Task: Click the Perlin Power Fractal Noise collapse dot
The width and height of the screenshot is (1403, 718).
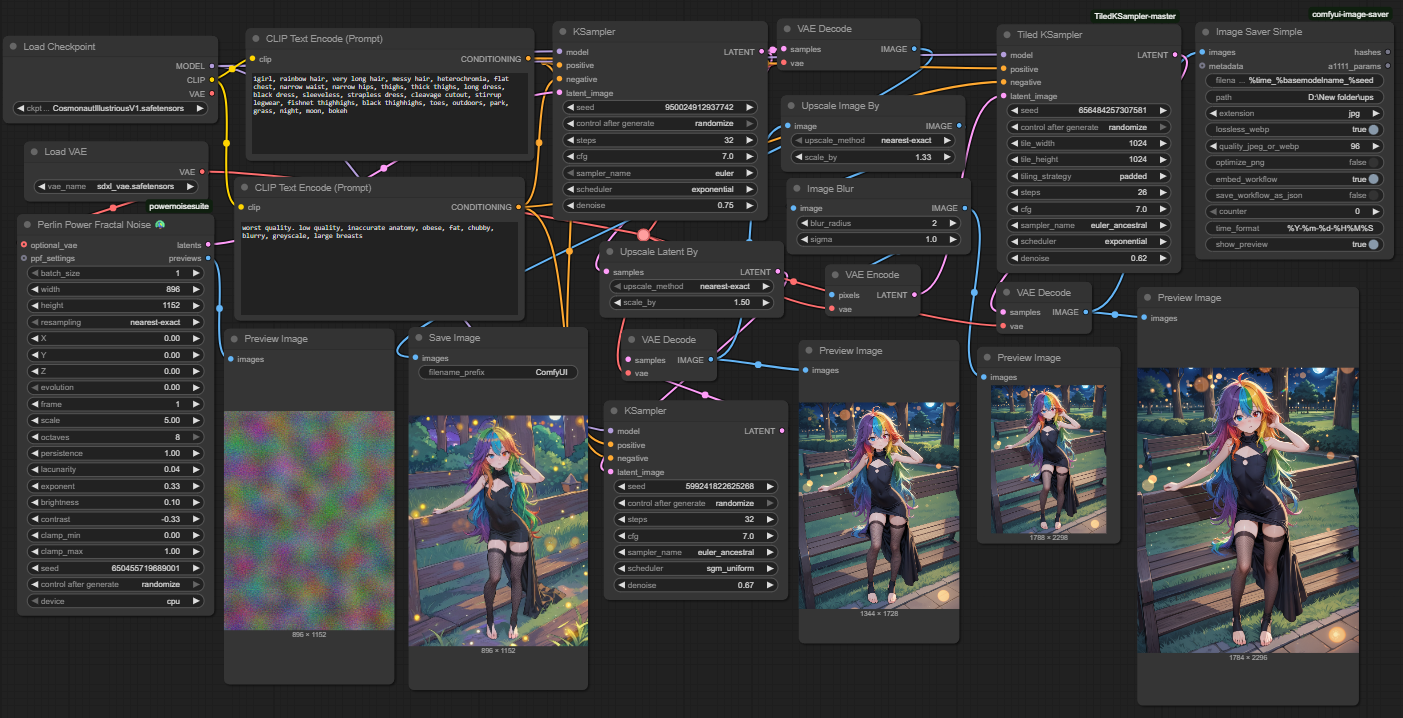Action: [28, 225]
